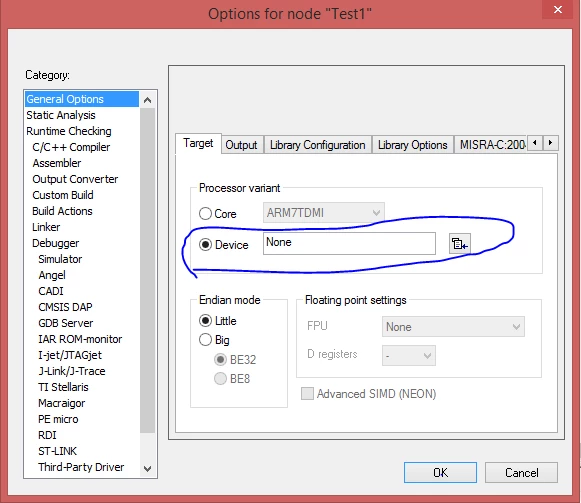Select Assembler category

pyautogui.click(x=57, y=163)
